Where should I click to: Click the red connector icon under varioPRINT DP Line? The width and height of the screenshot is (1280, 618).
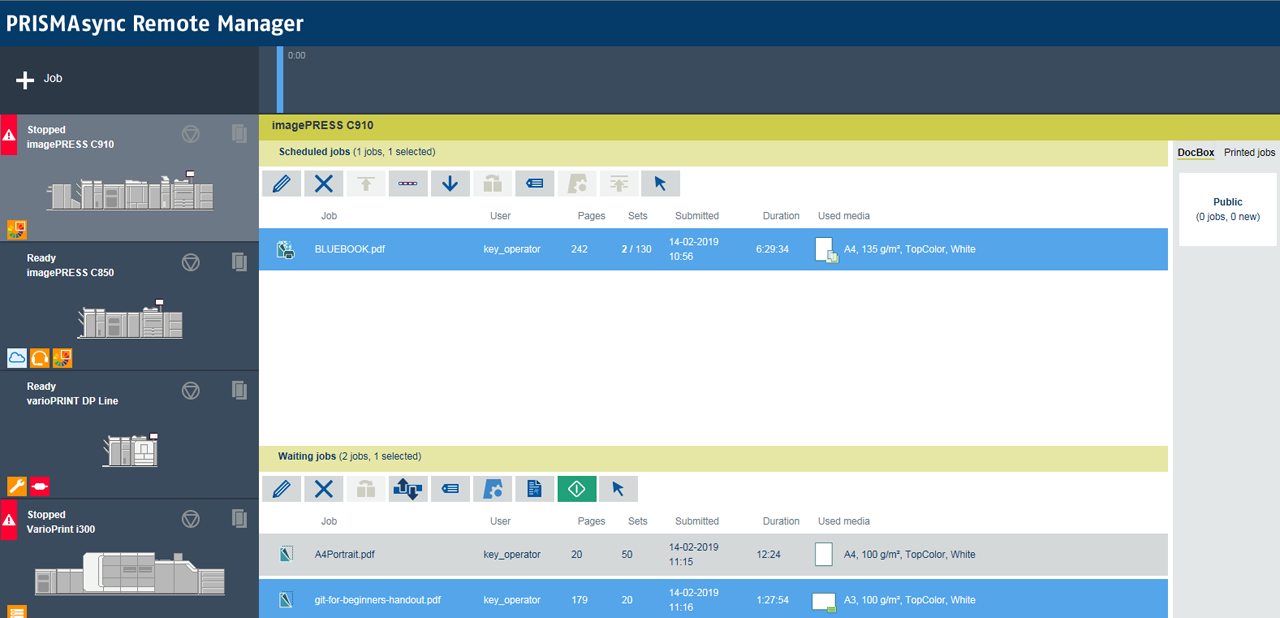[x=40, y=487]
